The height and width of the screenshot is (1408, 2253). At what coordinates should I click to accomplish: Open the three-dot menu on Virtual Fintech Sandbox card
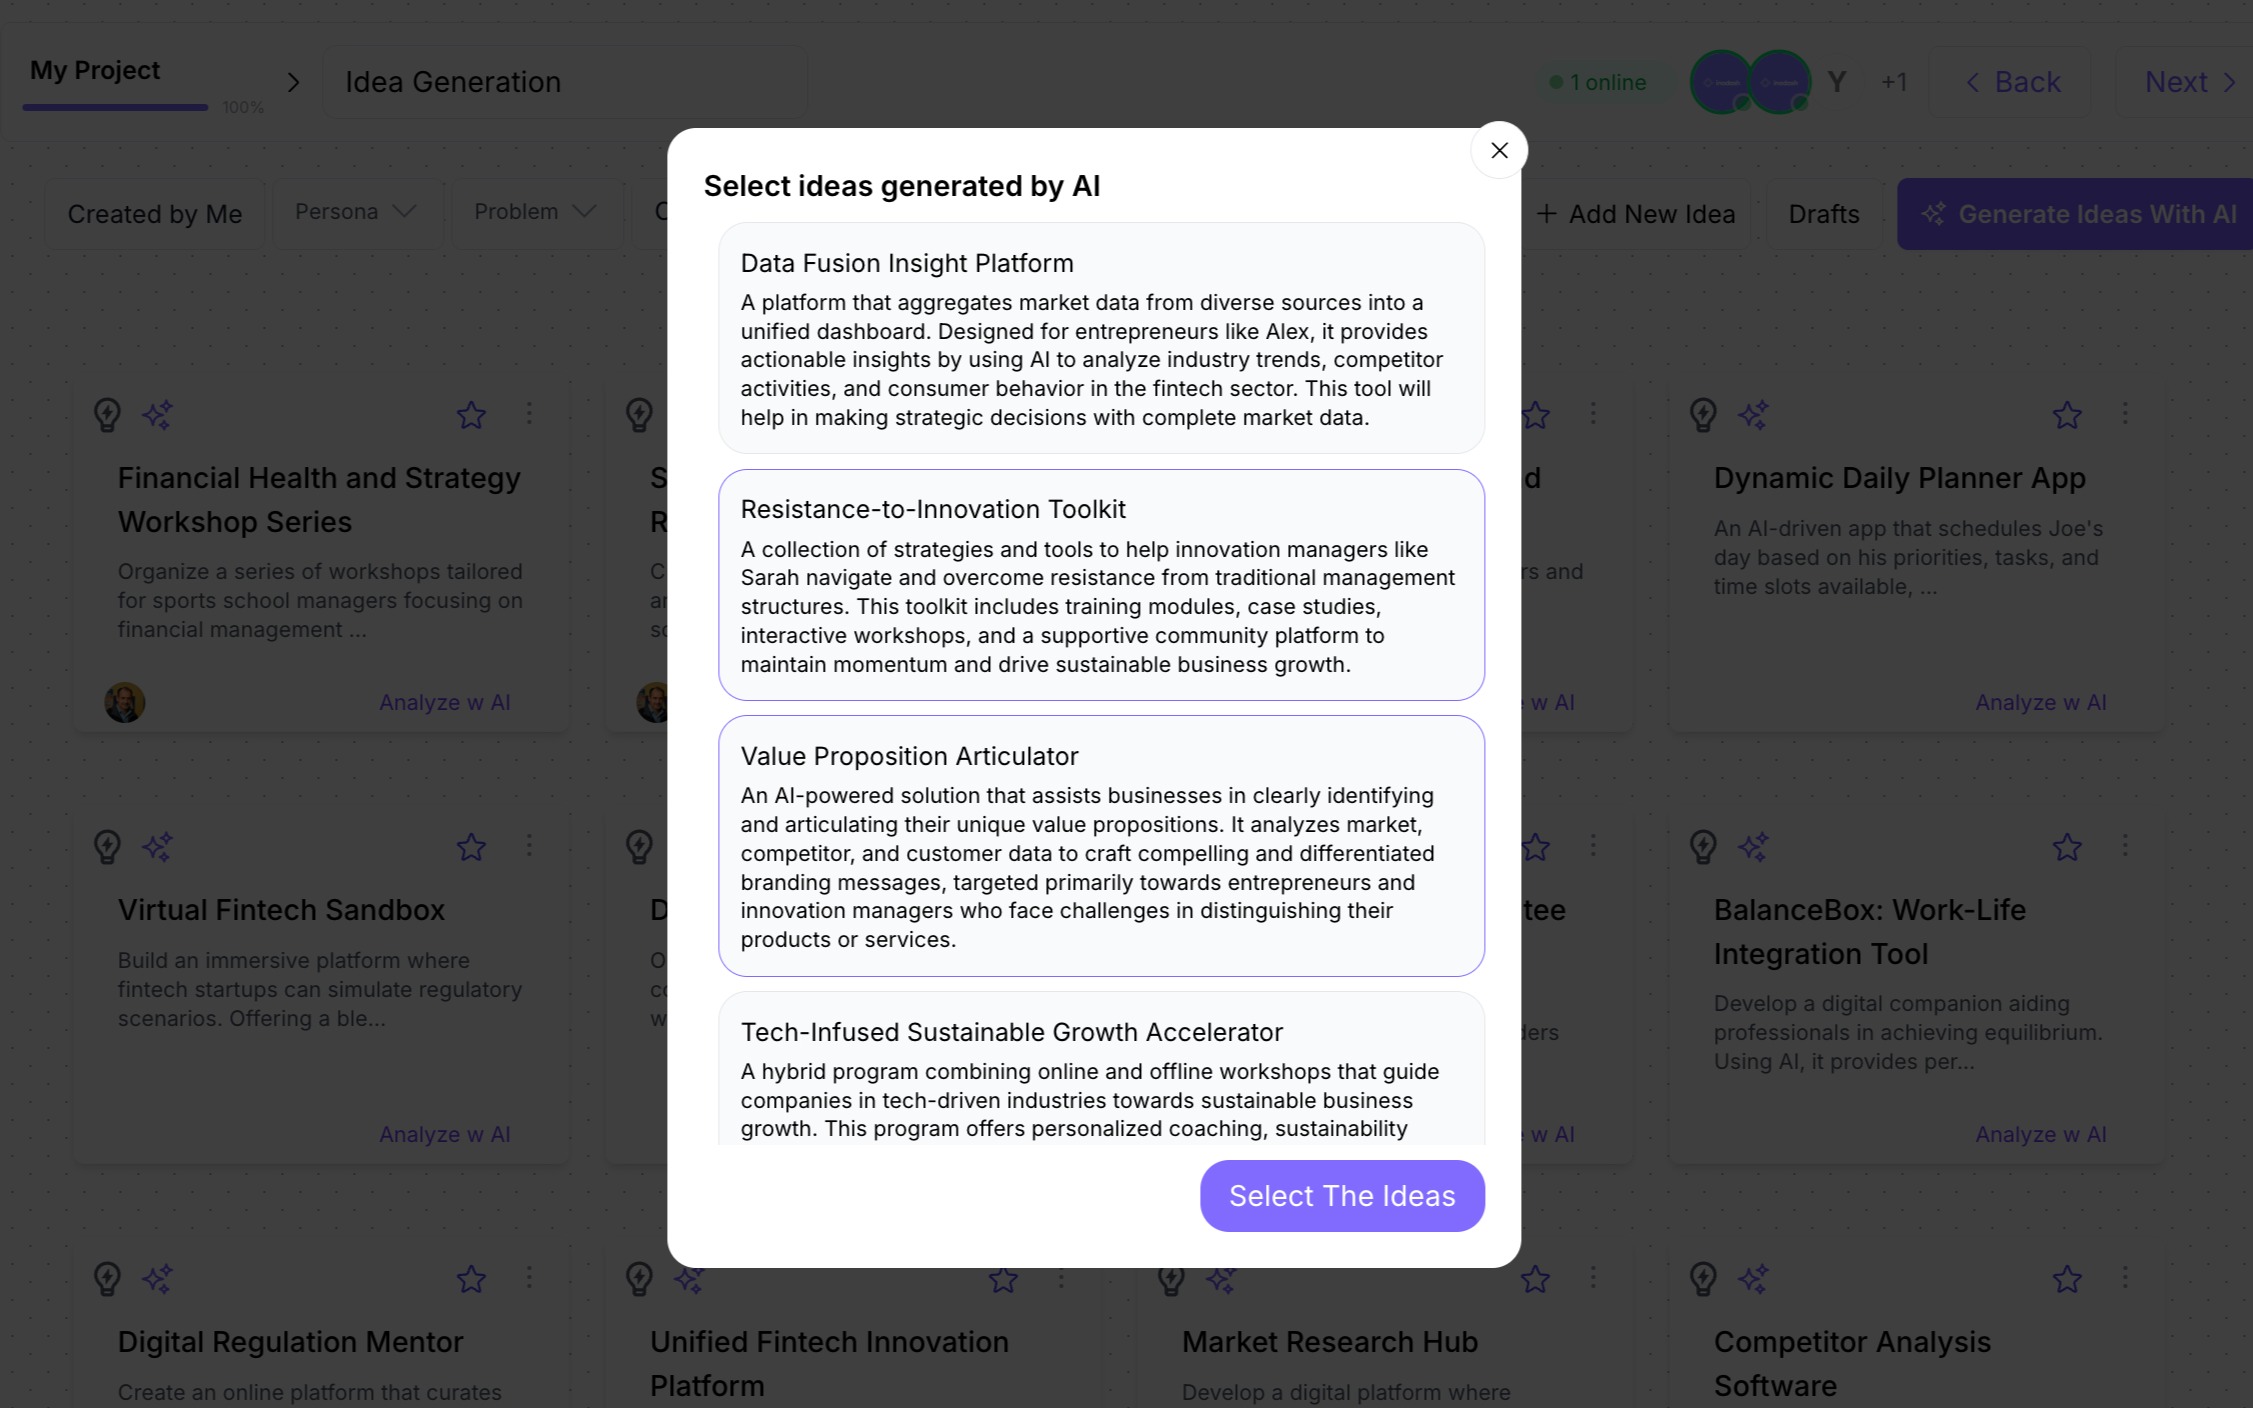[529, 846]
